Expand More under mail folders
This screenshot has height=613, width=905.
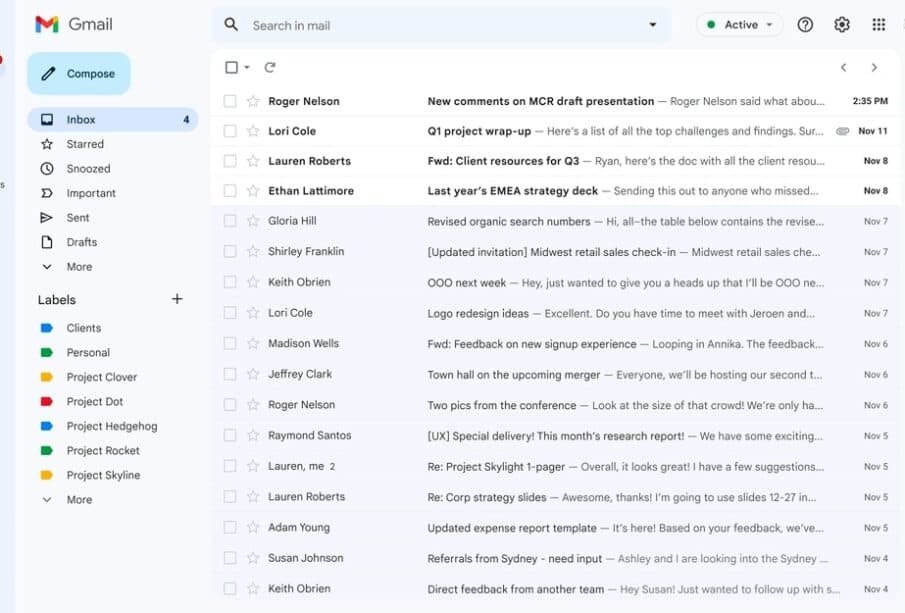(x=67, y=267)
